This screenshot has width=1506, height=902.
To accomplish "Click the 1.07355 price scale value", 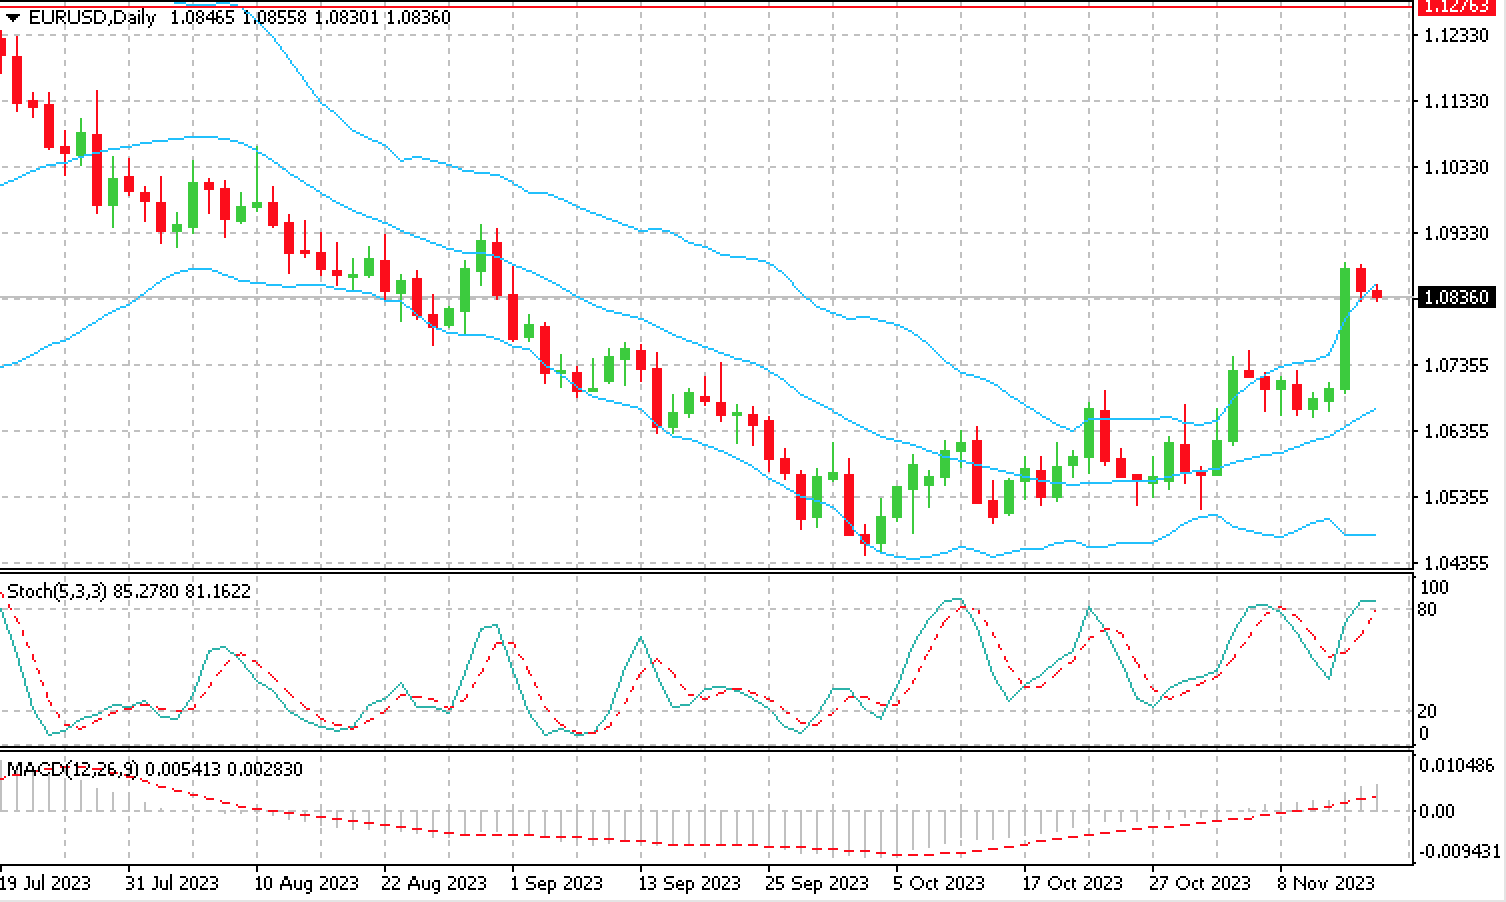I will pos(1456,365).
